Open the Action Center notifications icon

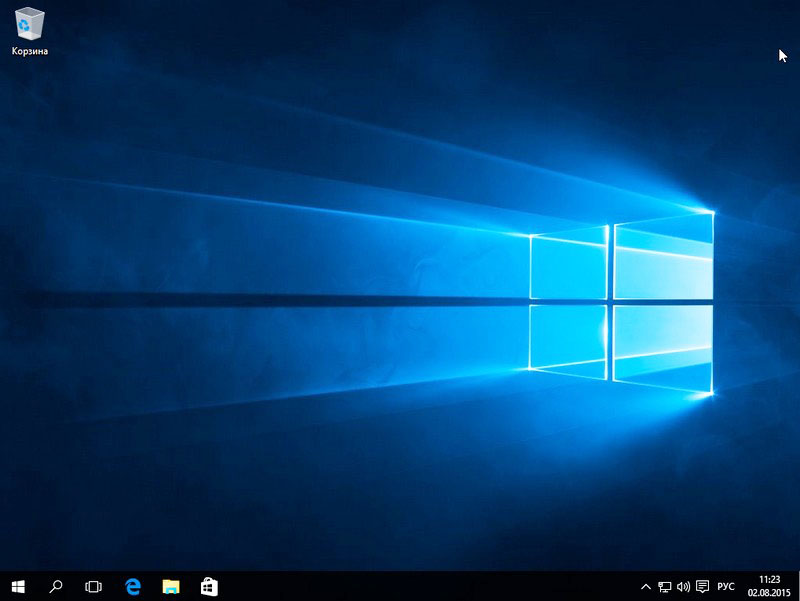(703, 587)
